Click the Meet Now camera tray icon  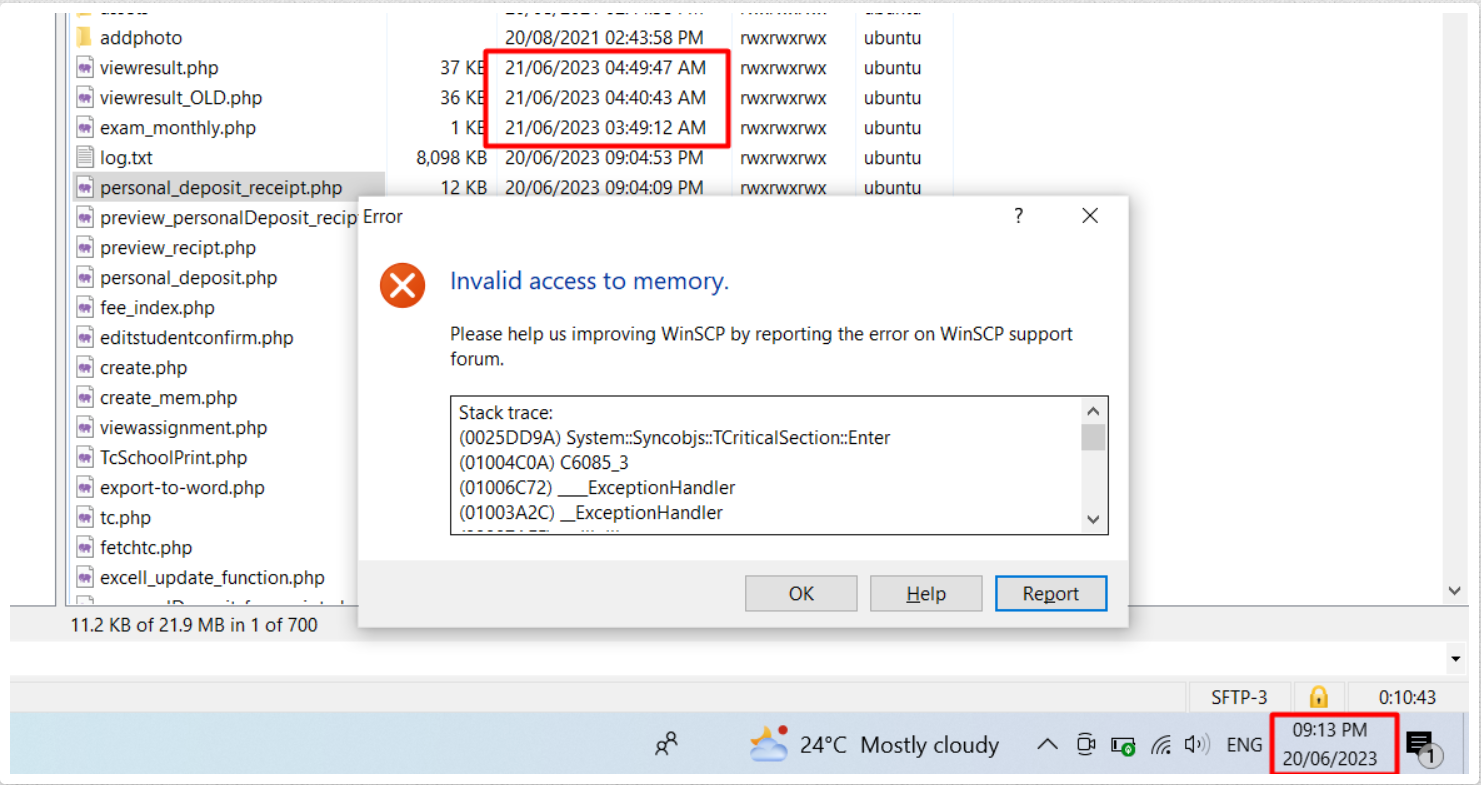point(1086,744)
